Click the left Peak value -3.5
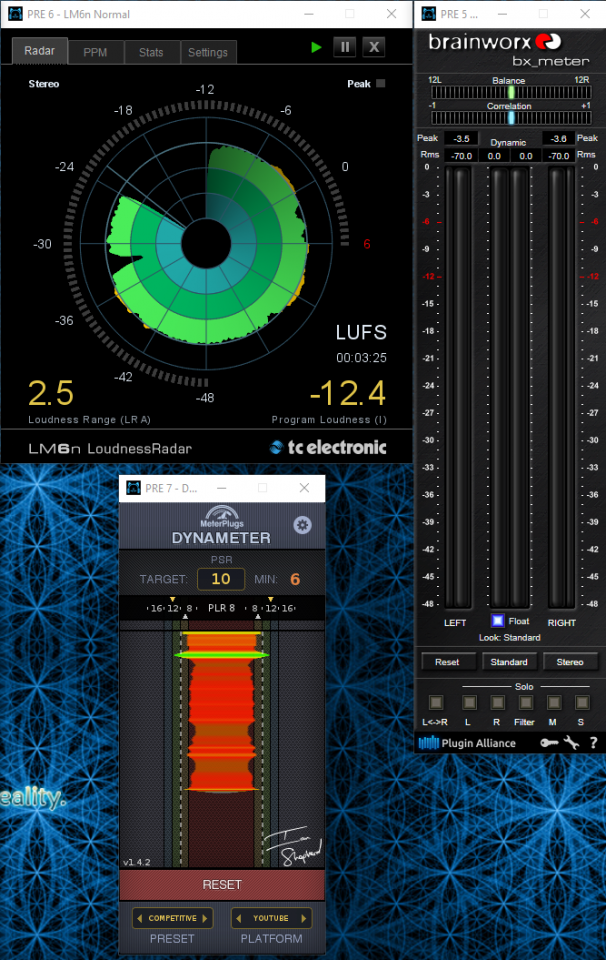 (462, 139)
